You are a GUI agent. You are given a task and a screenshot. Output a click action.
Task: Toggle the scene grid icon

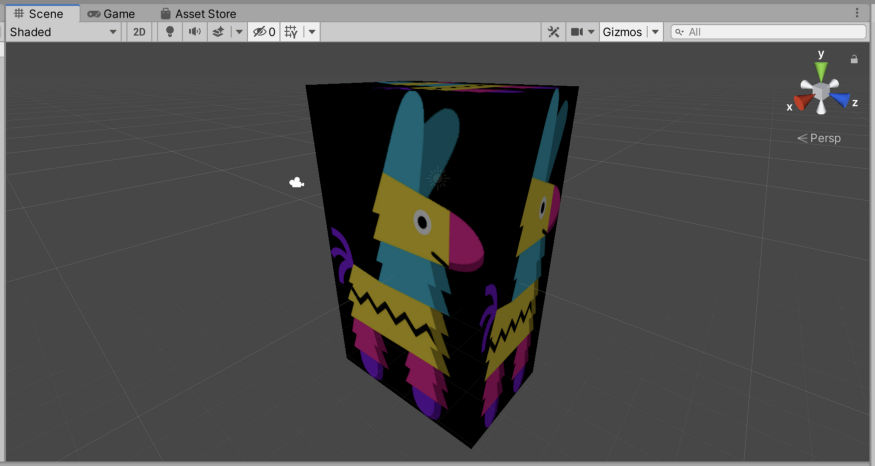(291, 32)
